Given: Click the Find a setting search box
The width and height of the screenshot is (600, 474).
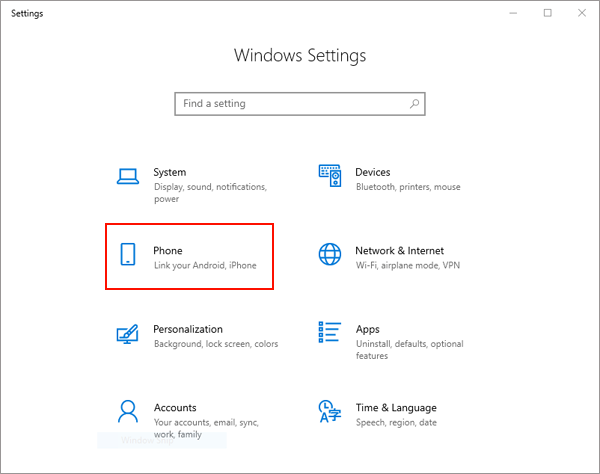Looking at the screenshot, I should tap(290, 104).
